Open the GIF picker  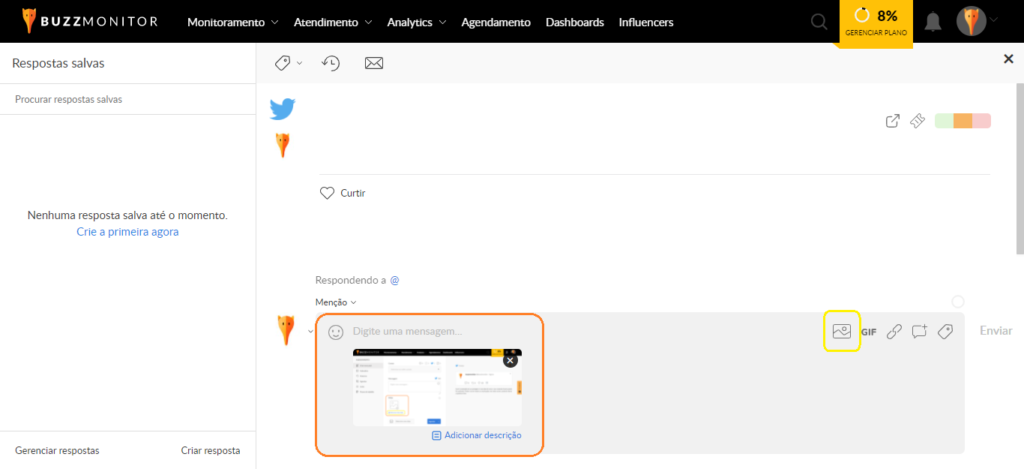click(868, 332)
